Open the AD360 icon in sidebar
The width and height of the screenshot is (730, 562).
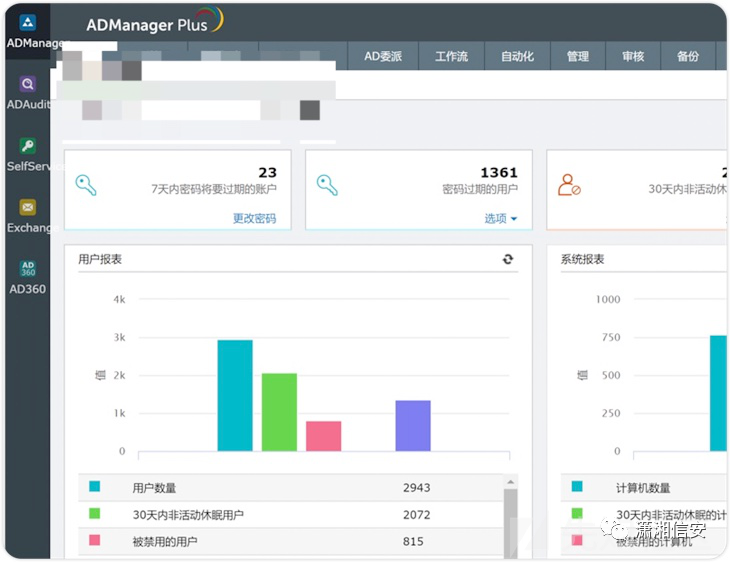[x=27, y=269]
